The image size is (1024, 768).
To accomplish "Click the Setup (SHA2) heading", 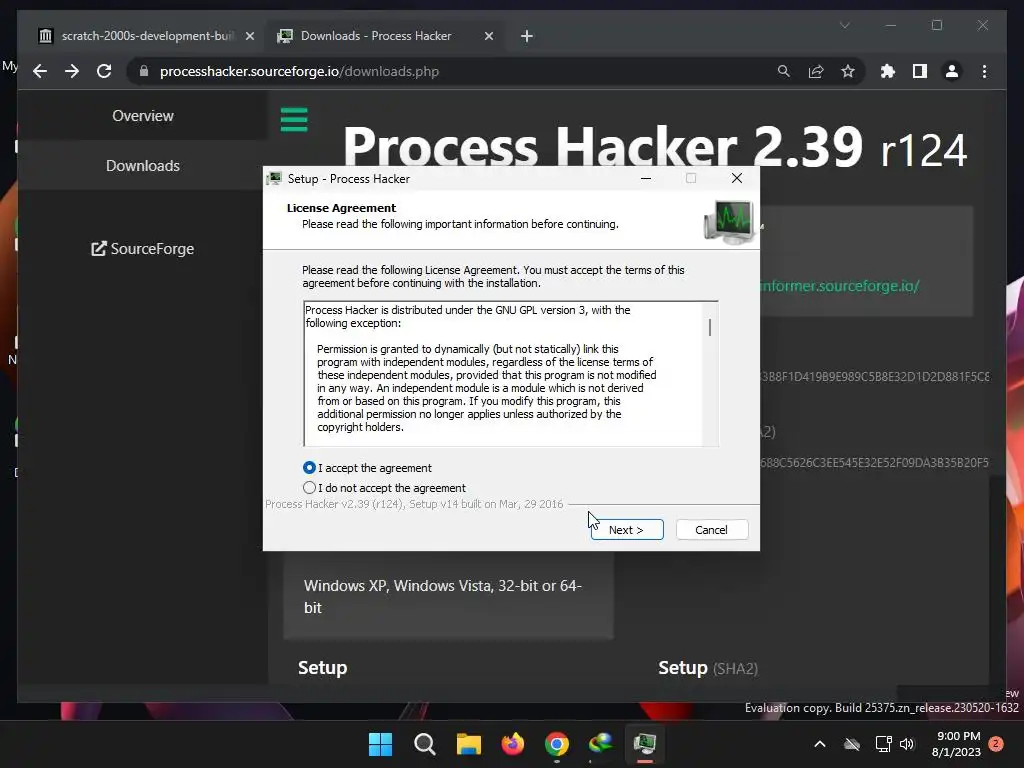I will point(708,667).
